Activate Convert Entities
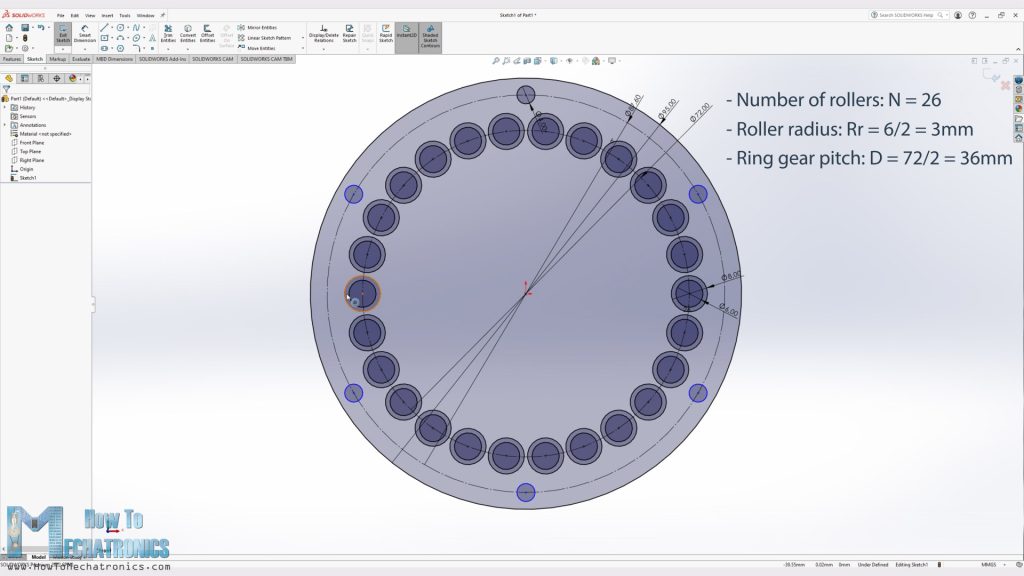Viewport: 1024px width, 576px height. point(187,35)
